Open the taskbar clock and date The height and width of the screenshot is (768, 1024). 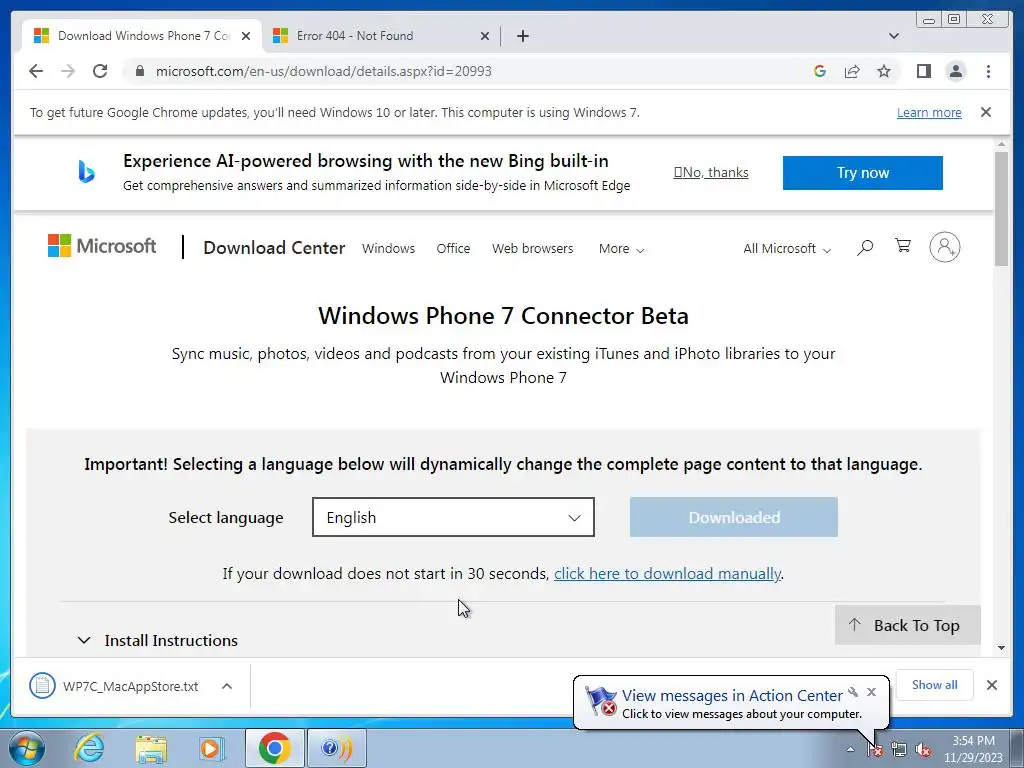[973, 749]
